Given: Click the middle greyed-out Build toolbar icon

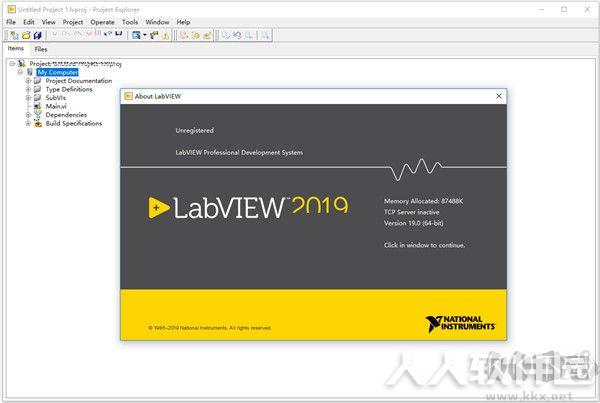Looking at the screenshot, I should (x=196, y=35).
